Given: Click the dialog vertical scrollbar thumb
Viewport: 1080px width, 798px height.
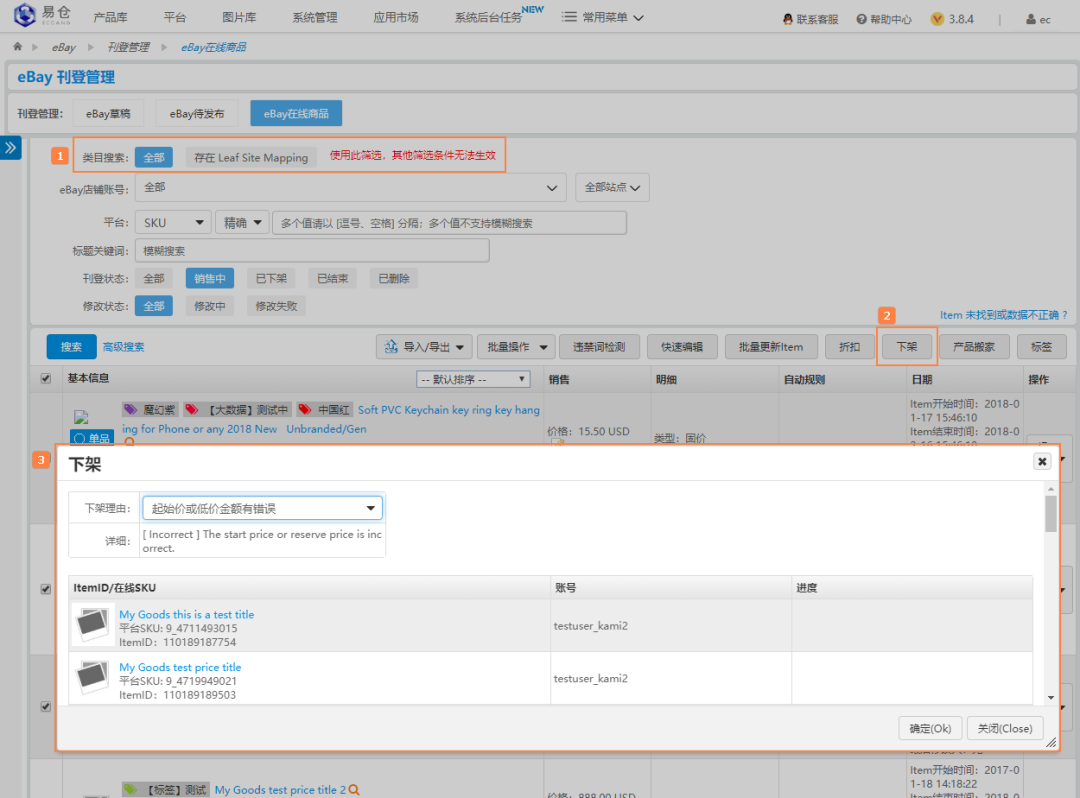Looking at the screenshot, I should click(x=1050, y=514).
